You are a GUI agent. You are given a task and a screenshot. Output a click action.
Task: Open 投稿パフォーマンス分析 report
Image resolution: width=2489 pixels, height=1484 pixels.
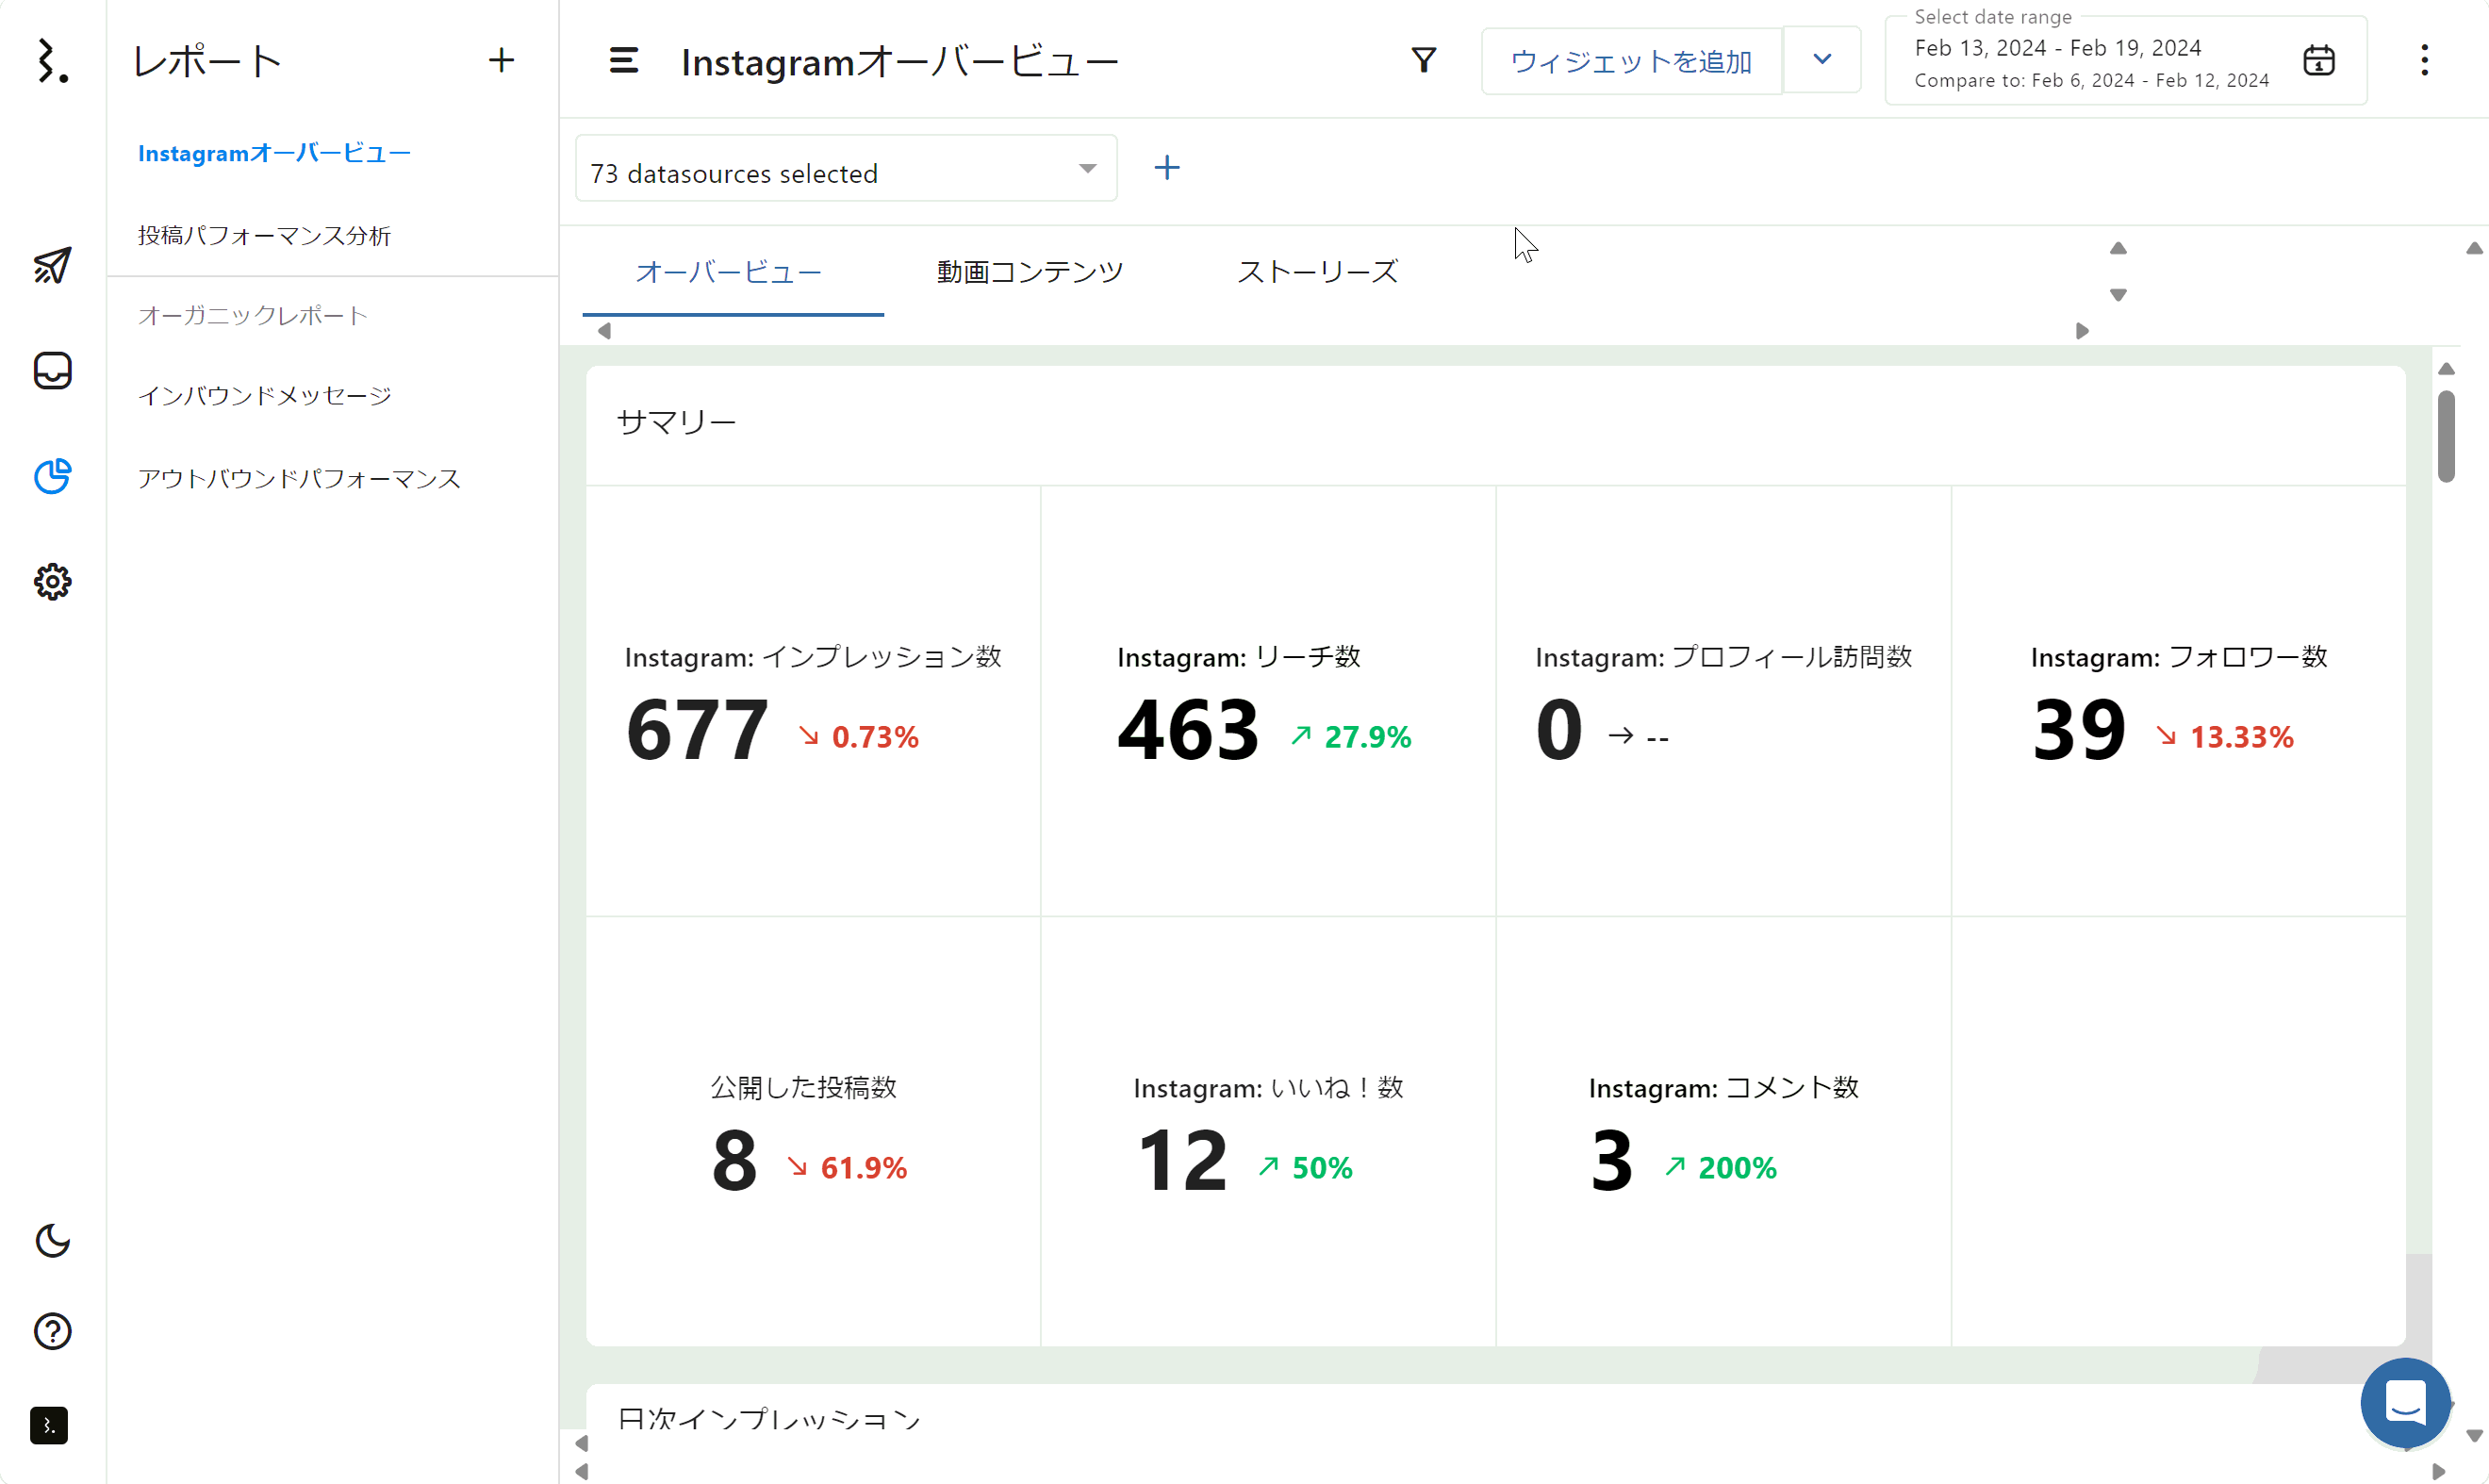click(264, 235)
